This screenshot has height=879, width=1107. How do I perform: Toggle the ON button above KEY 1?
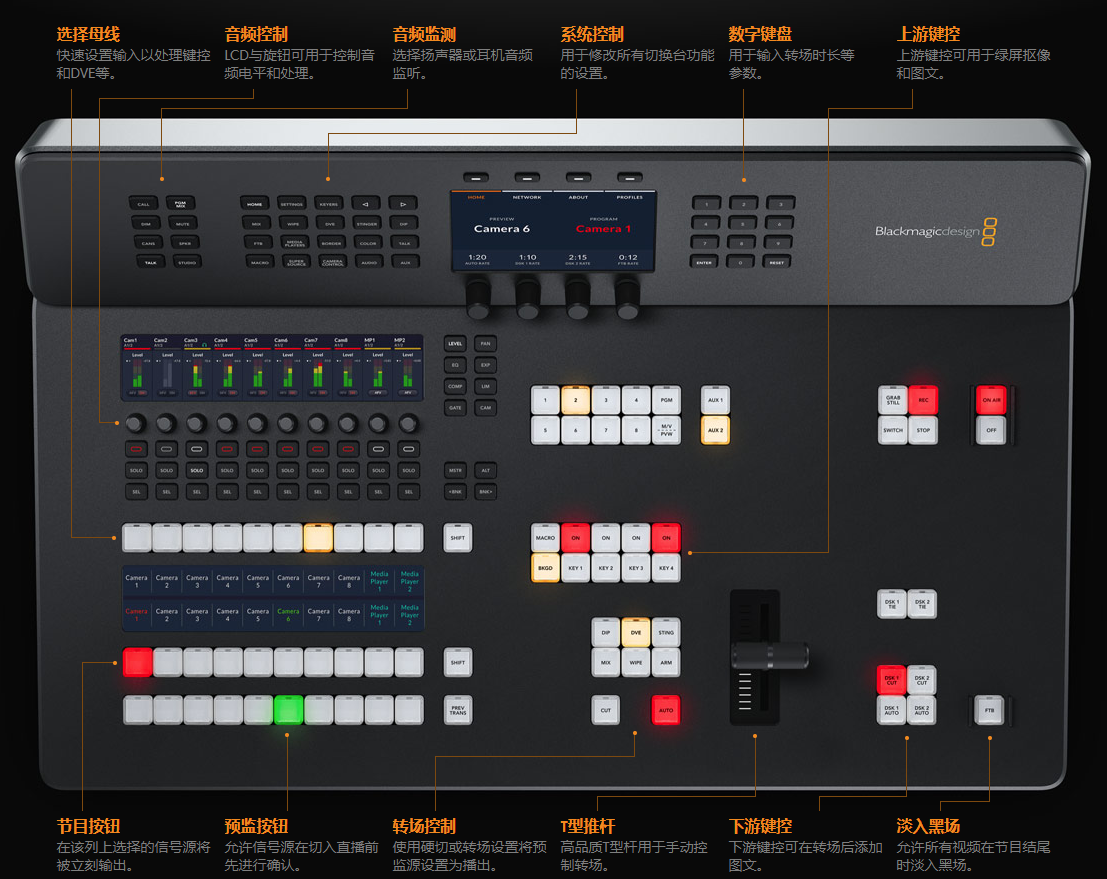click(x=575, y=538)
